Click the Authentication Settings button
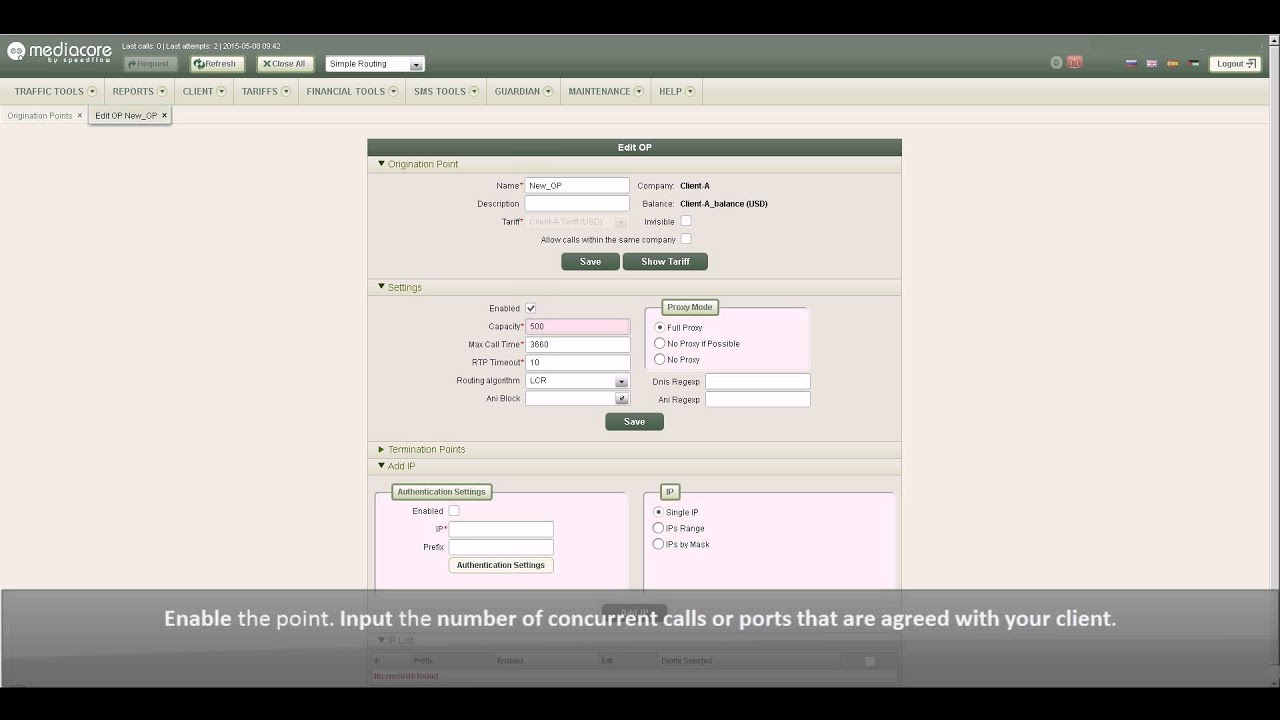 click(x=501, y=565)
